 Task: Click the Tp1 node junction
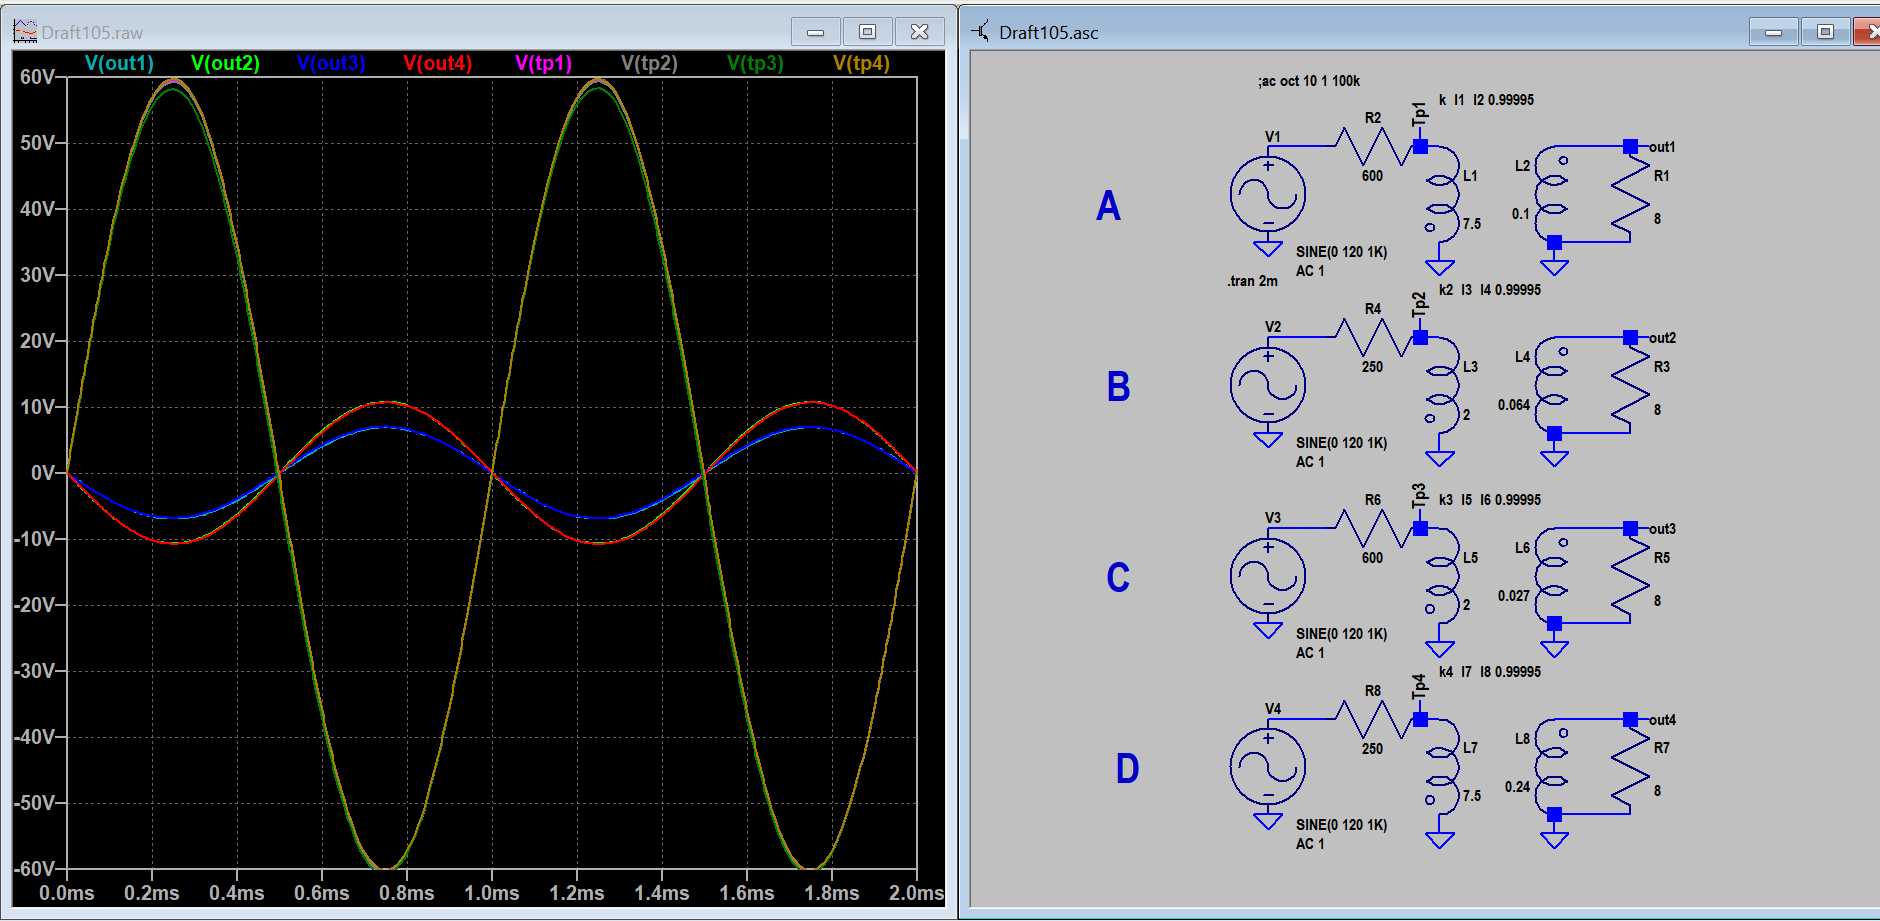[1420, 147]
